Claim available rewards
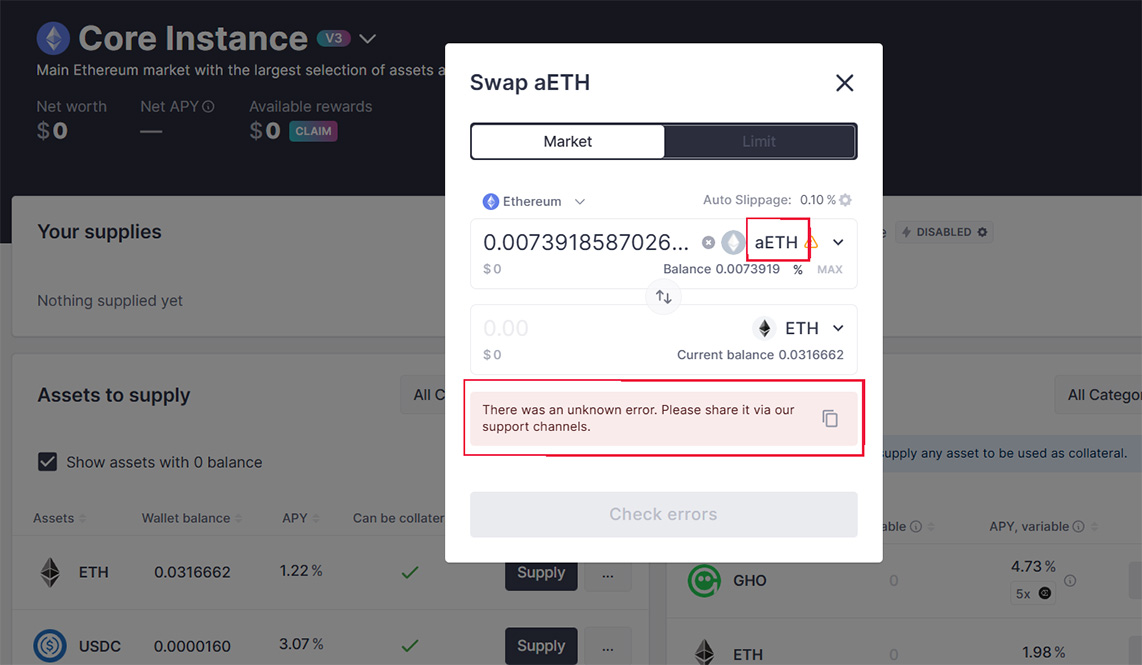This screenshot has height=665, width=1142. pos(313,131)
